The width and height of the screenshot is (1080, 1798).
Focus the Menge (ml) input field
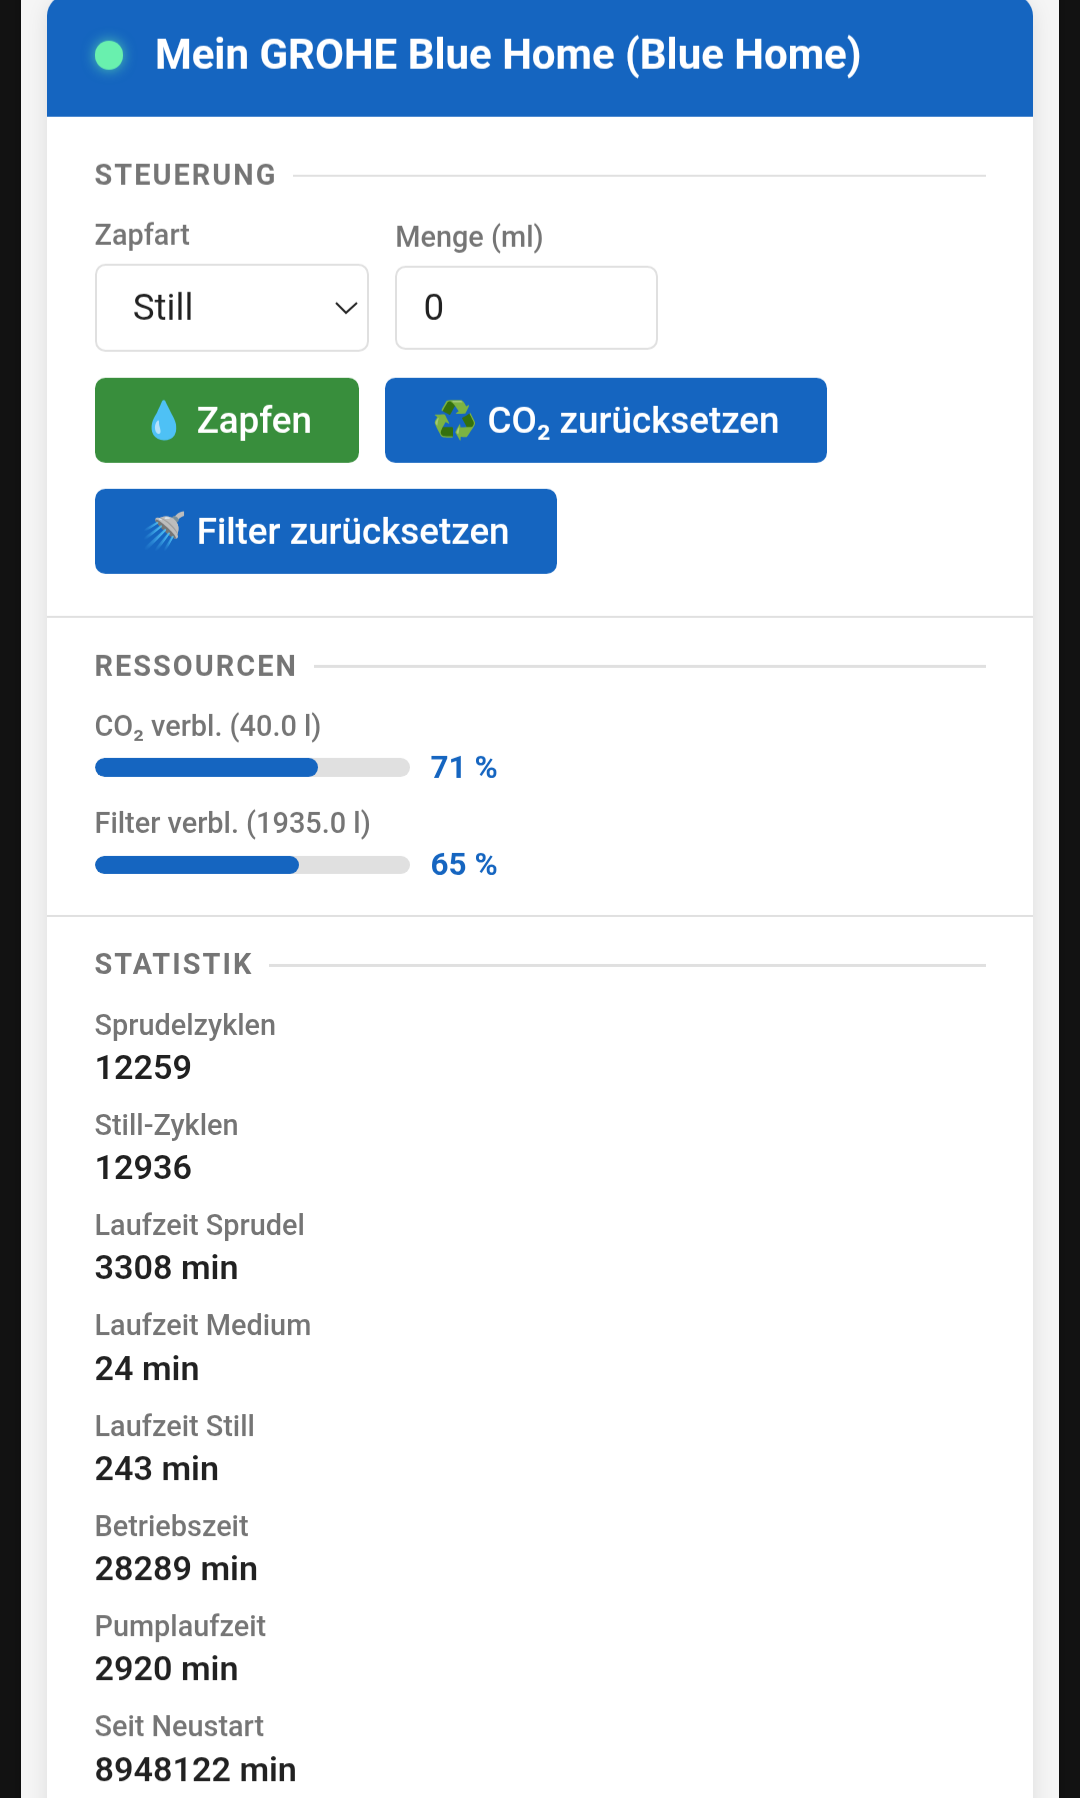tap(526, 308)
